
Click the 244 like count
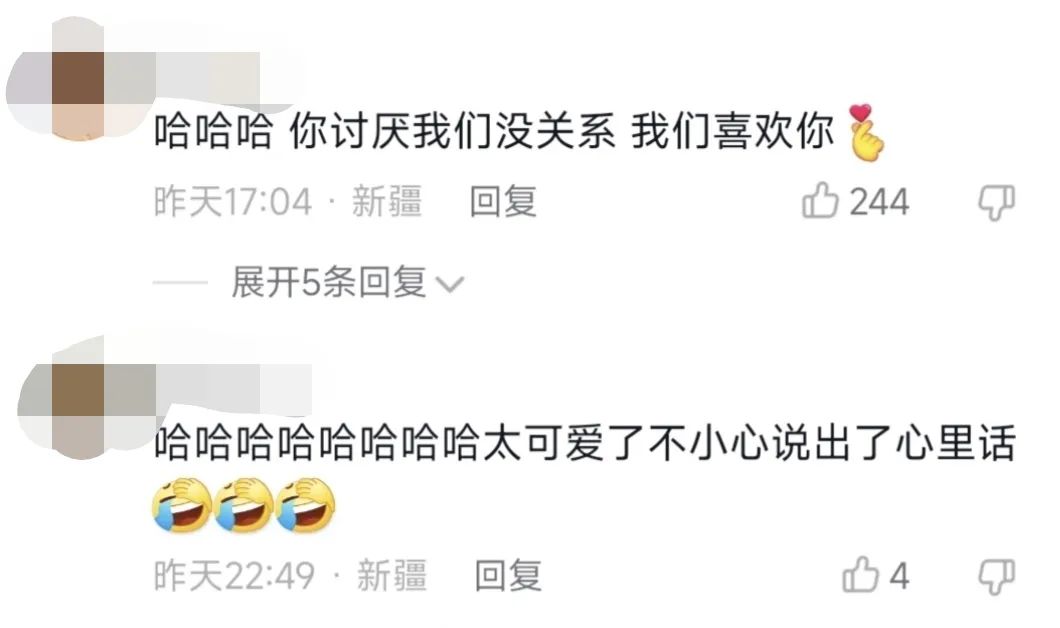point(879,202)
